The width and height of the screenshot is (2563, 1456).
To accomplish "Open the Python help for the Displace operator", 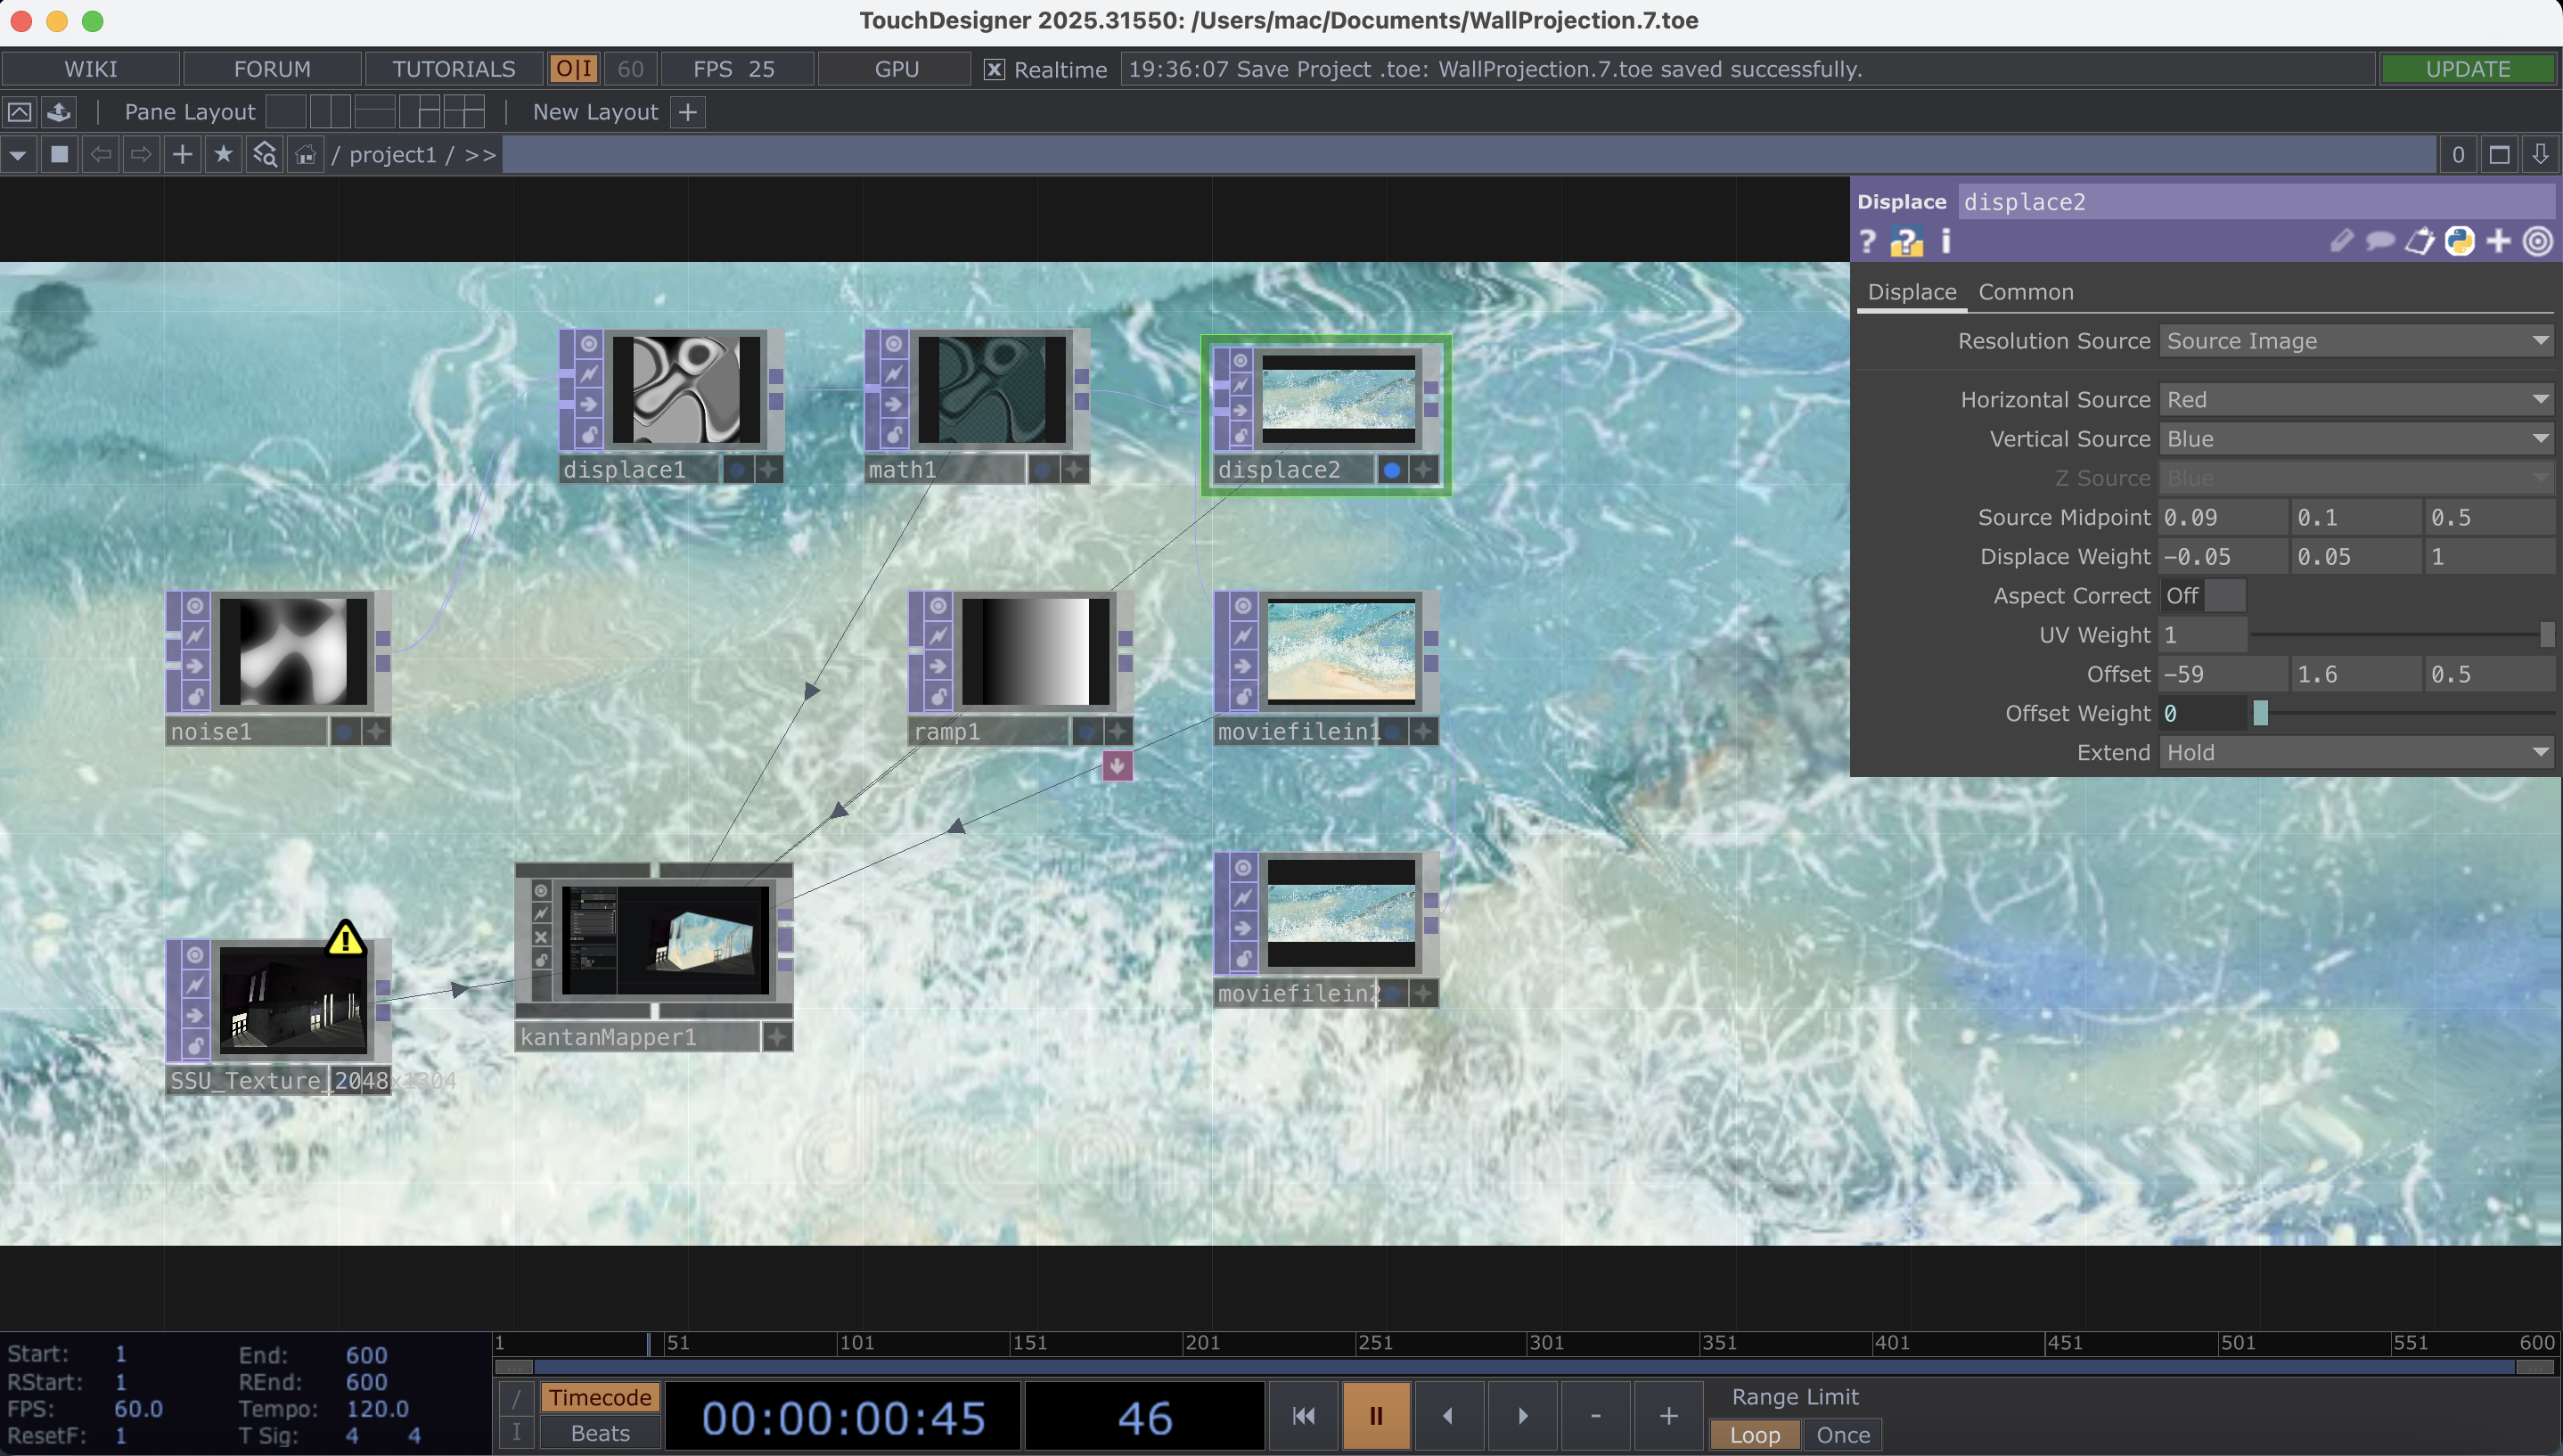I will [1908, 241].
